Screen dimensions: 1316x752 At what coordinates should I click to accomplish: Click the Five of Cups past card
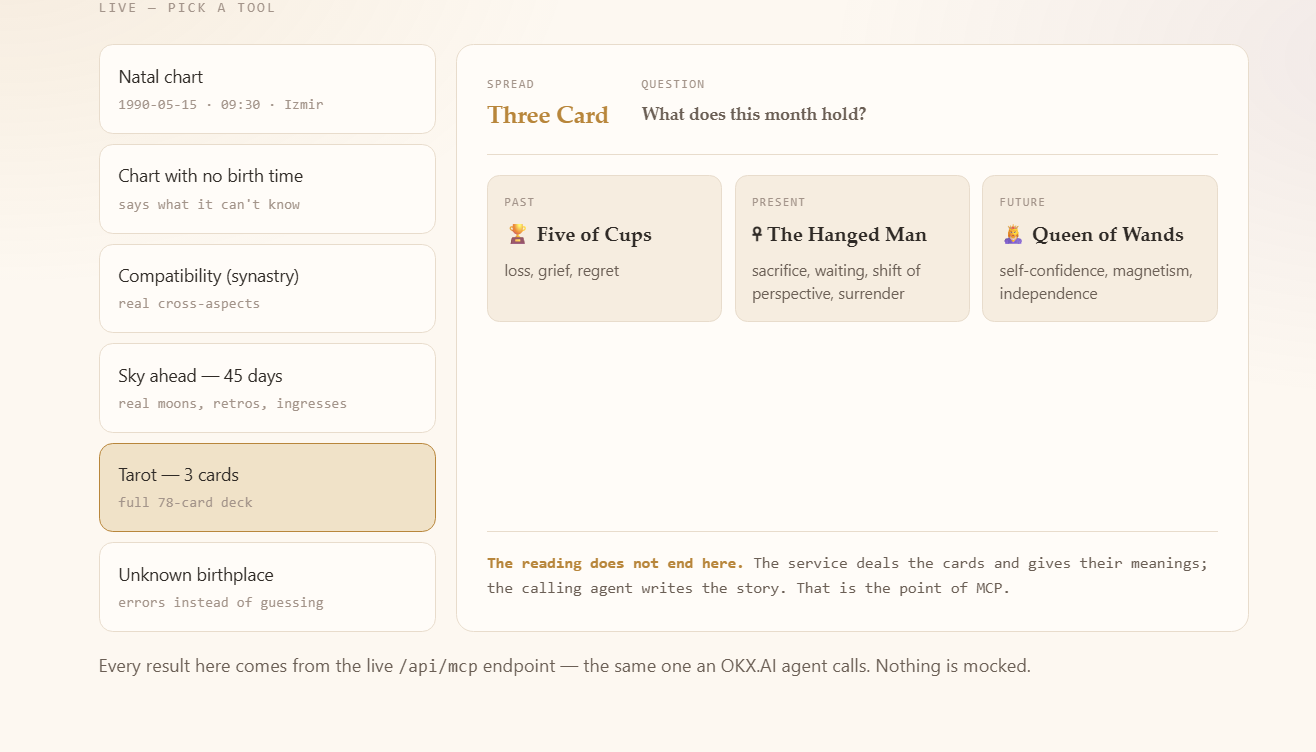[604, 248]
